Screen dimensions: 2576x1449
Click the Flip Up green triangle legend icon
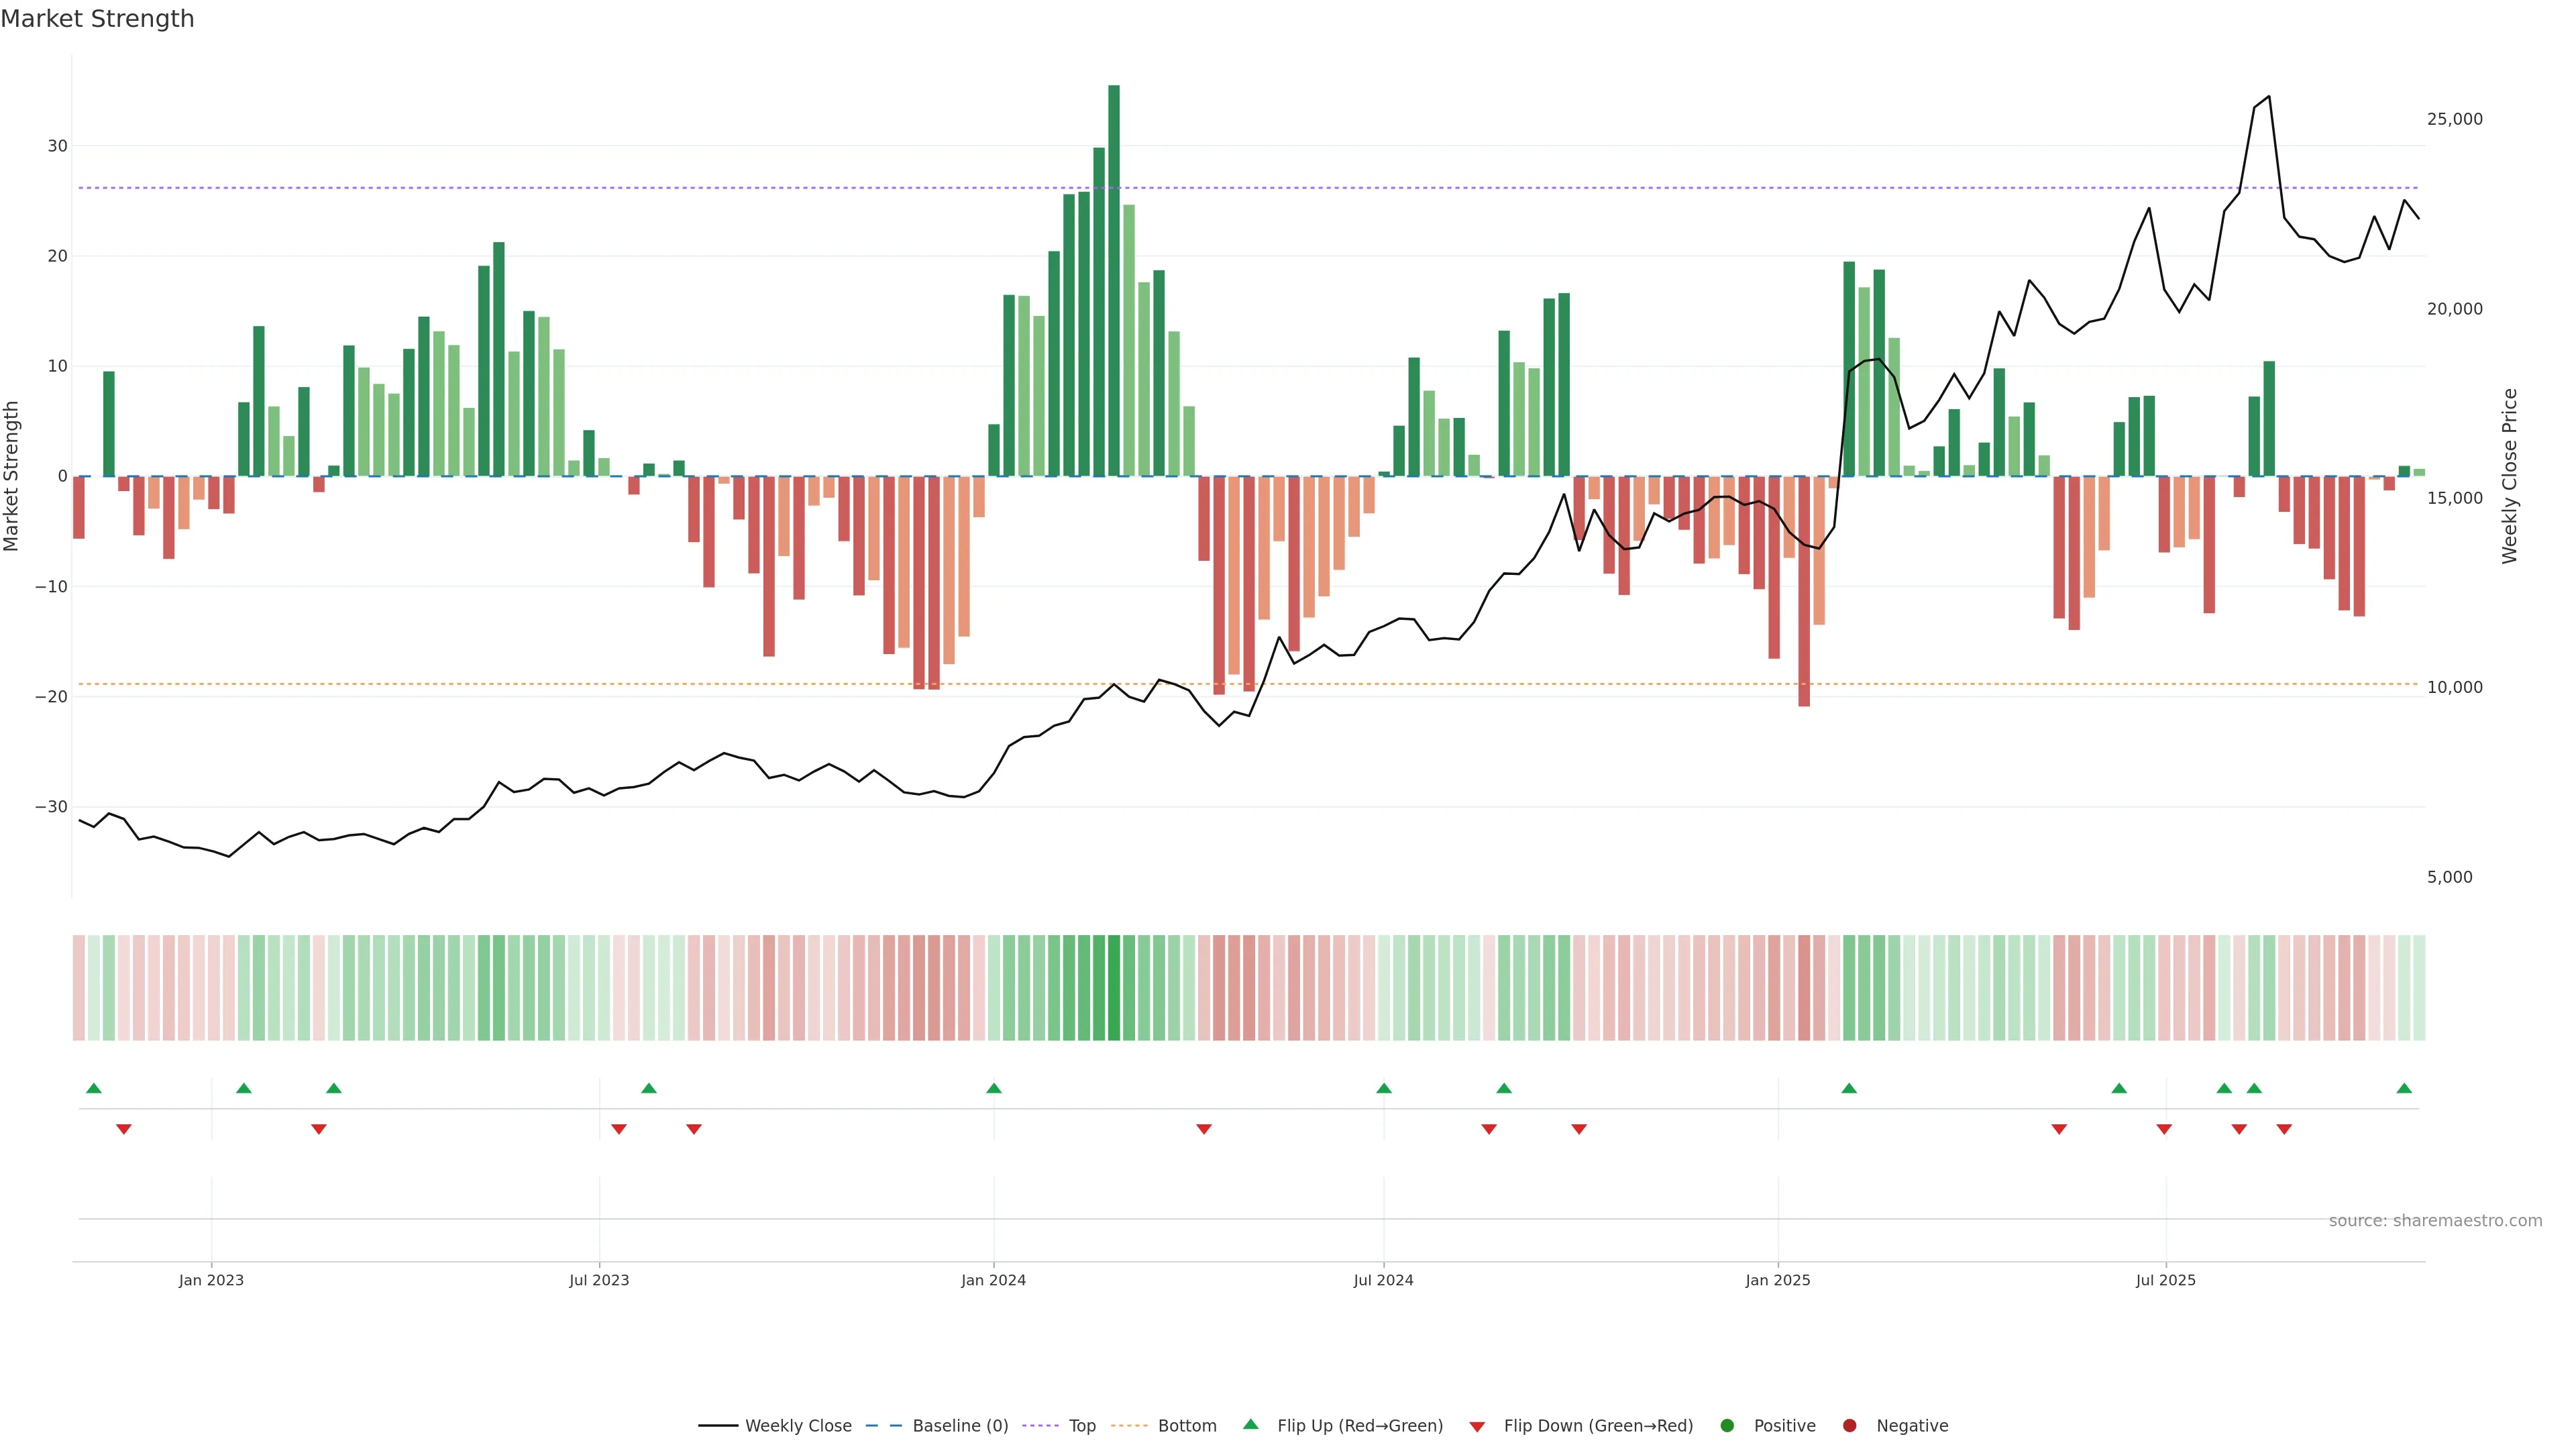(1250, 1424)
